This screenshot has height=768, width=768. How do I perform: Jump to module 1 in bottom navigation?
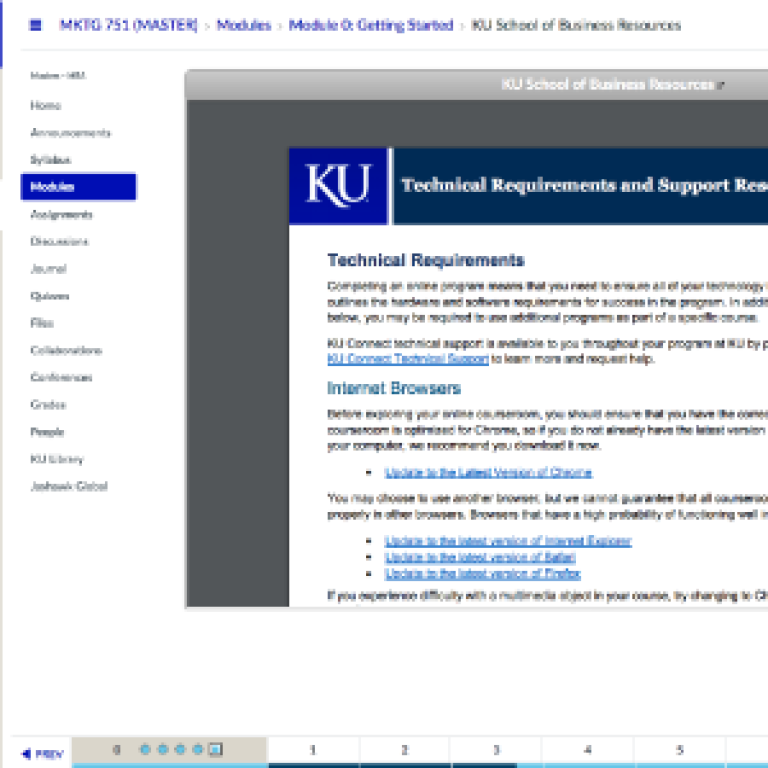(x=313, y=750)
